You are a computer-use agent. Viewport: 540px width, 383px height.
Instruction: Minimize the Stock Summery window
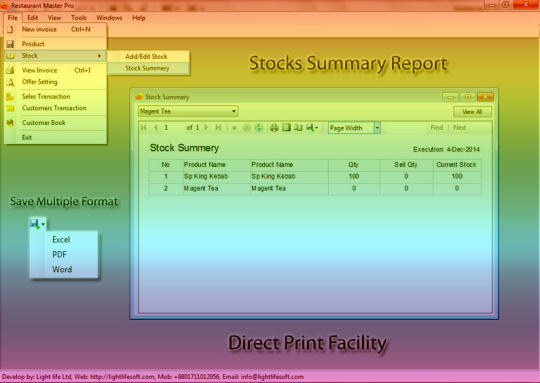(x=450, y=97)
